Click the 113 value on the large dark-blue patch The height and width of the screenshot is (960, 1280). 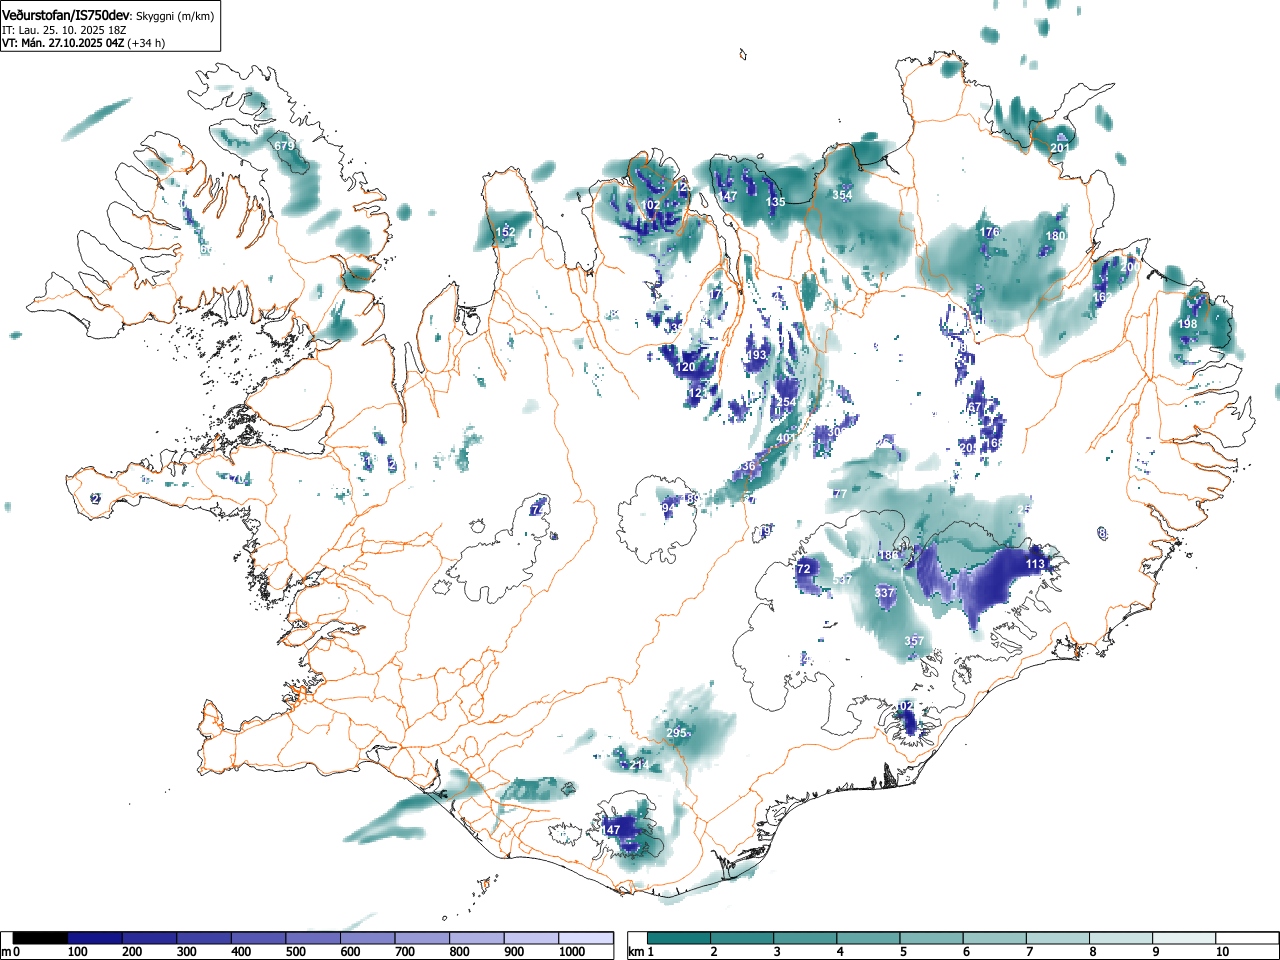tap(1035, 564)
